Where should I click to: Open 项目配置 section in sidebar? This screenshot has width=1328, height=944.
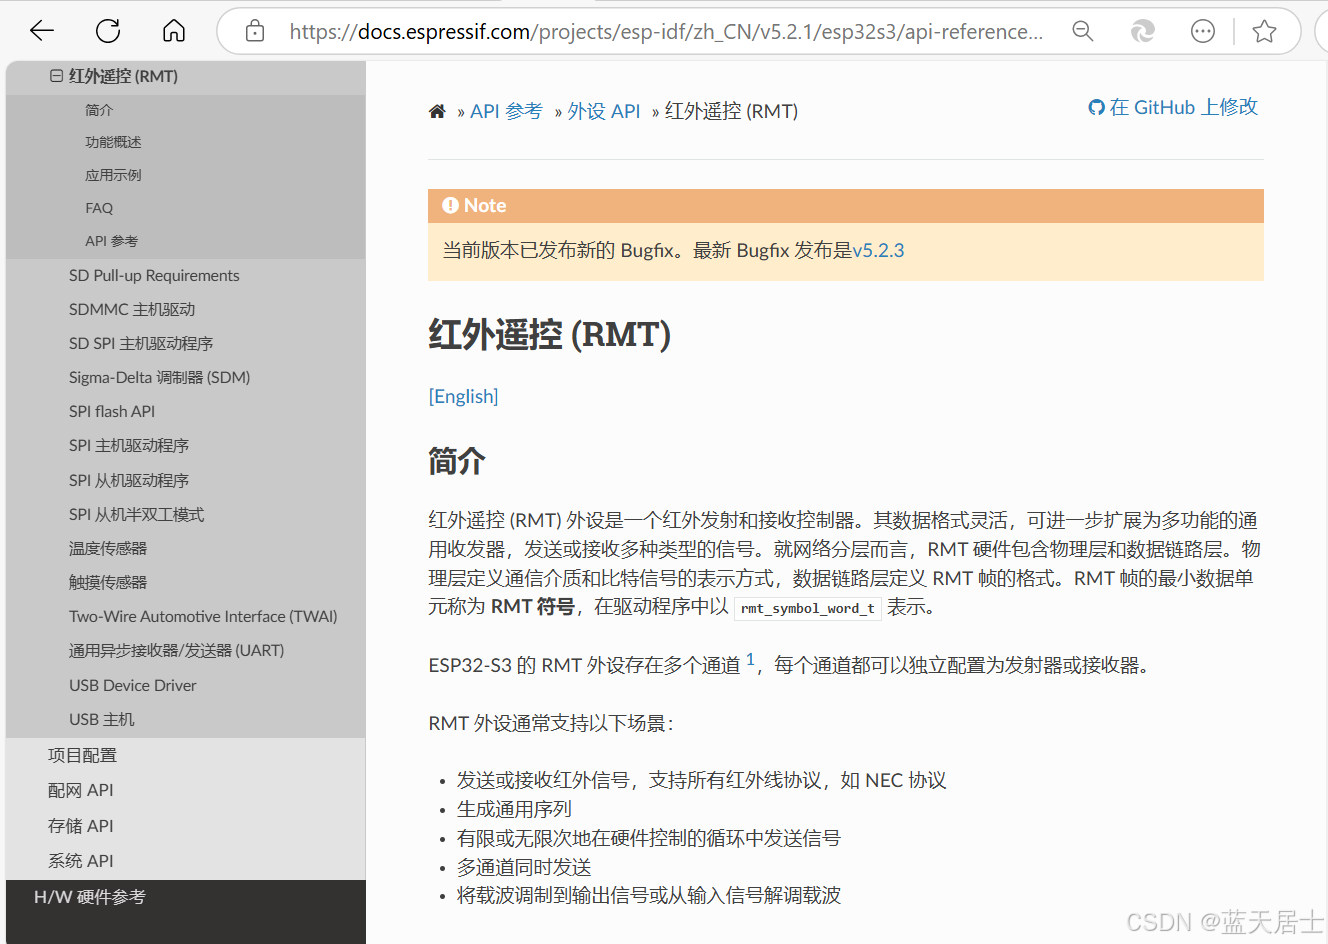click(x=82, y=755)
